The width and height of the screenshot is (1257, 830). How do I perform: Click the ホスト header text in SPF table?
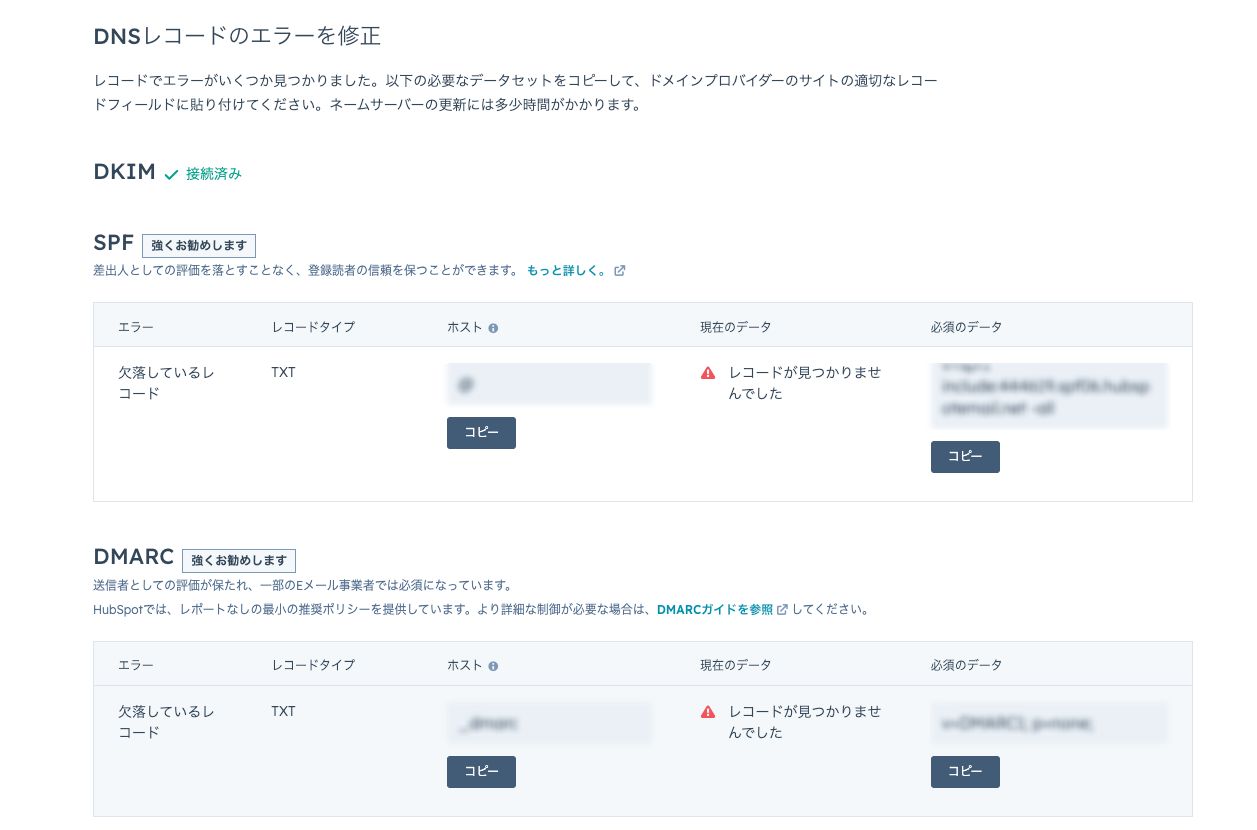(x=465, y=327)
